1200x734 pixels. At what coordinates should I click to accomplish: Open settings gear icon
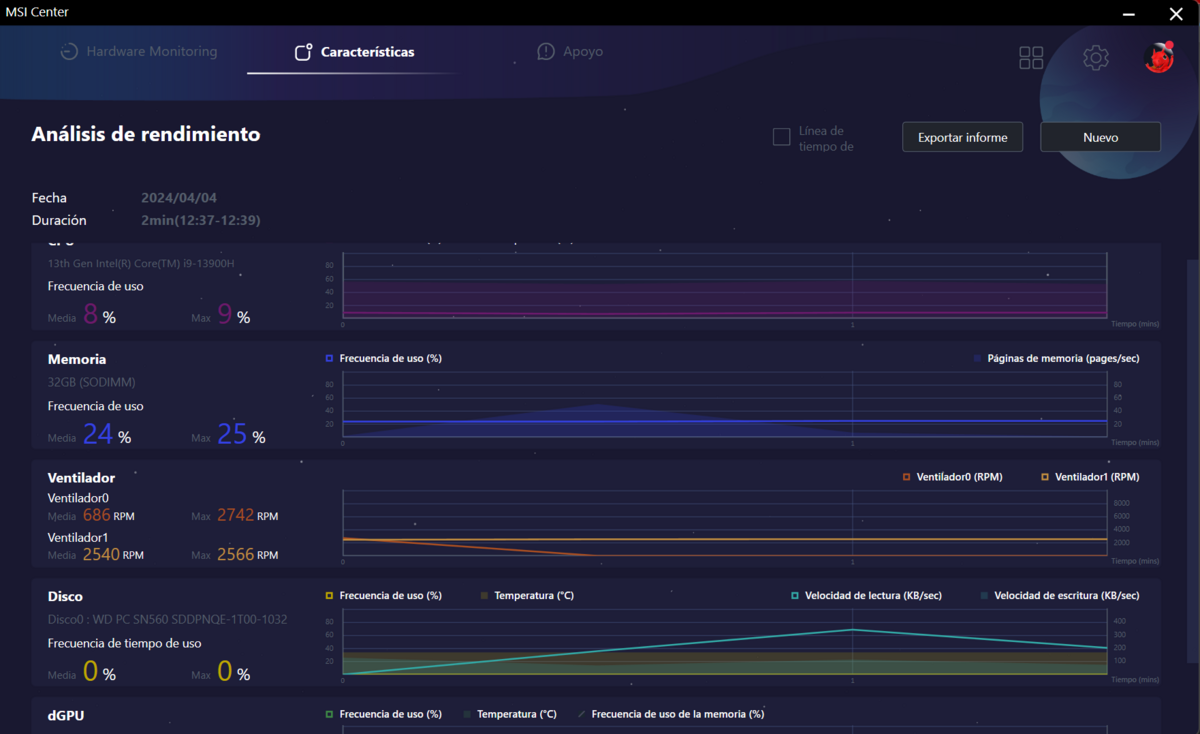point(1096,57)
